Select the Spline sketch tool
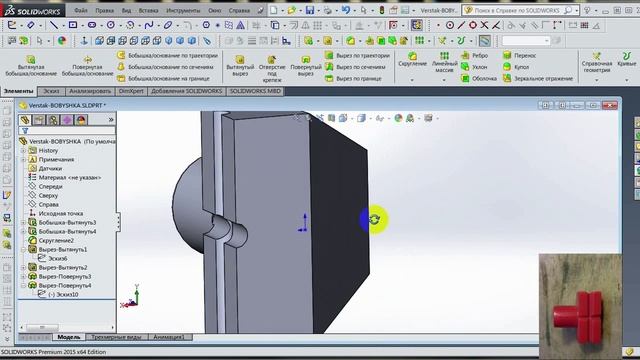640x360 pixels. point(149,25)
